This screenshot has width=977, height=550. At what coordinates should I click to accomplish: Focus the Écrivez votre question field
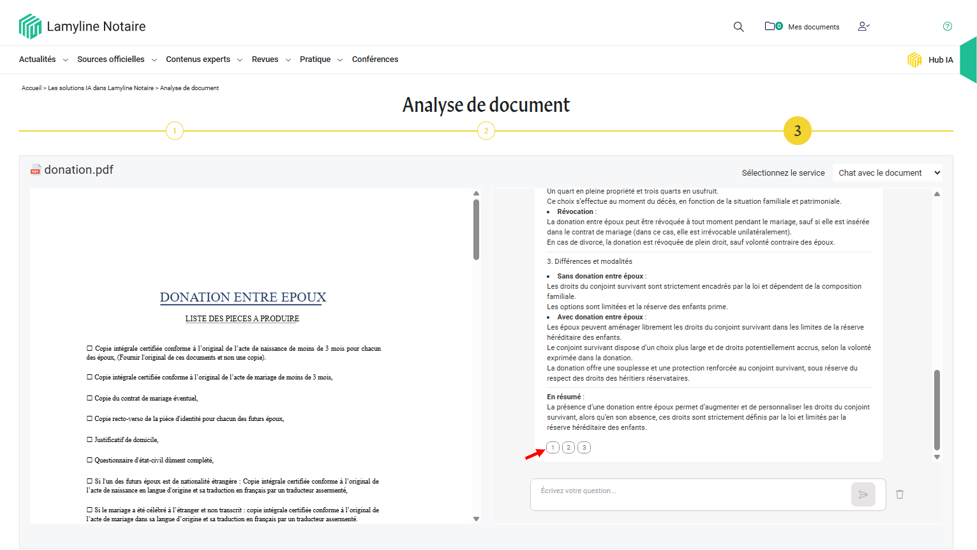coord(690,495)
